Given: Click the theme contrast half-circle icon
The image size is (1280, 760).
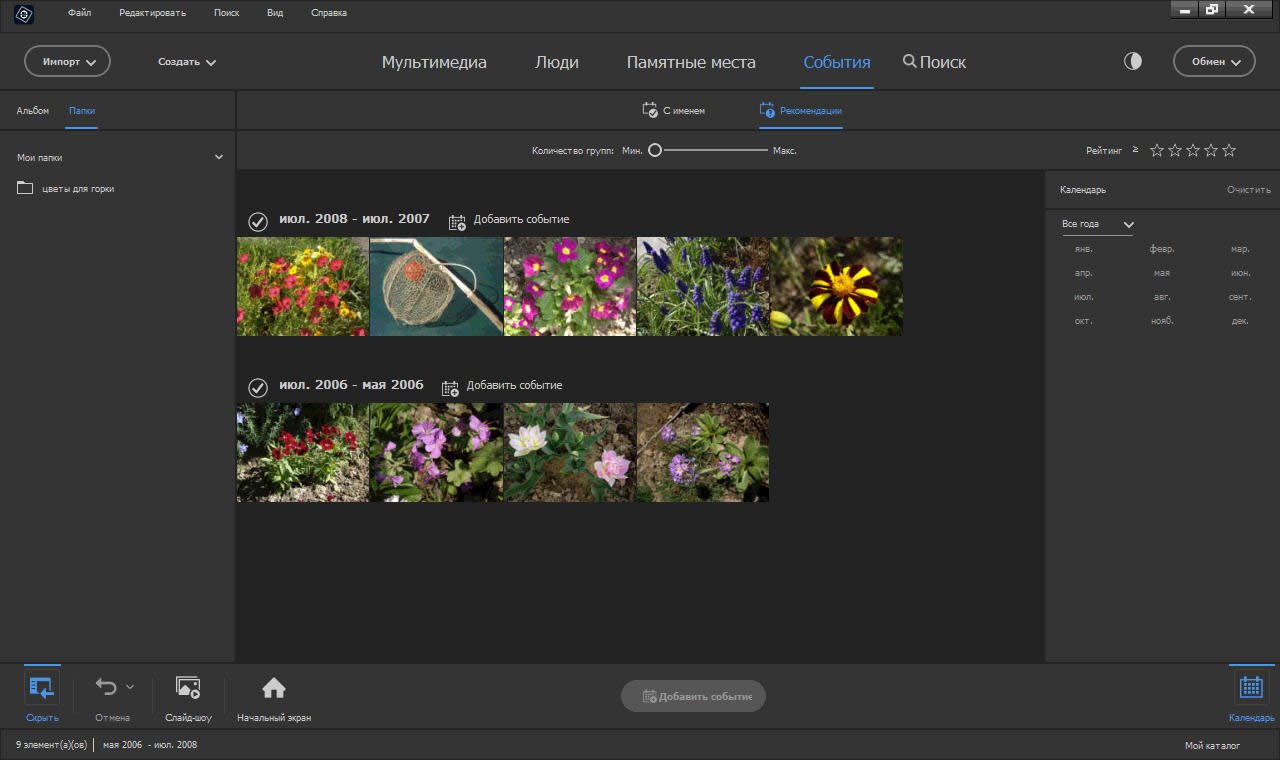Looking at the screenshot, I should (1133, 61).
